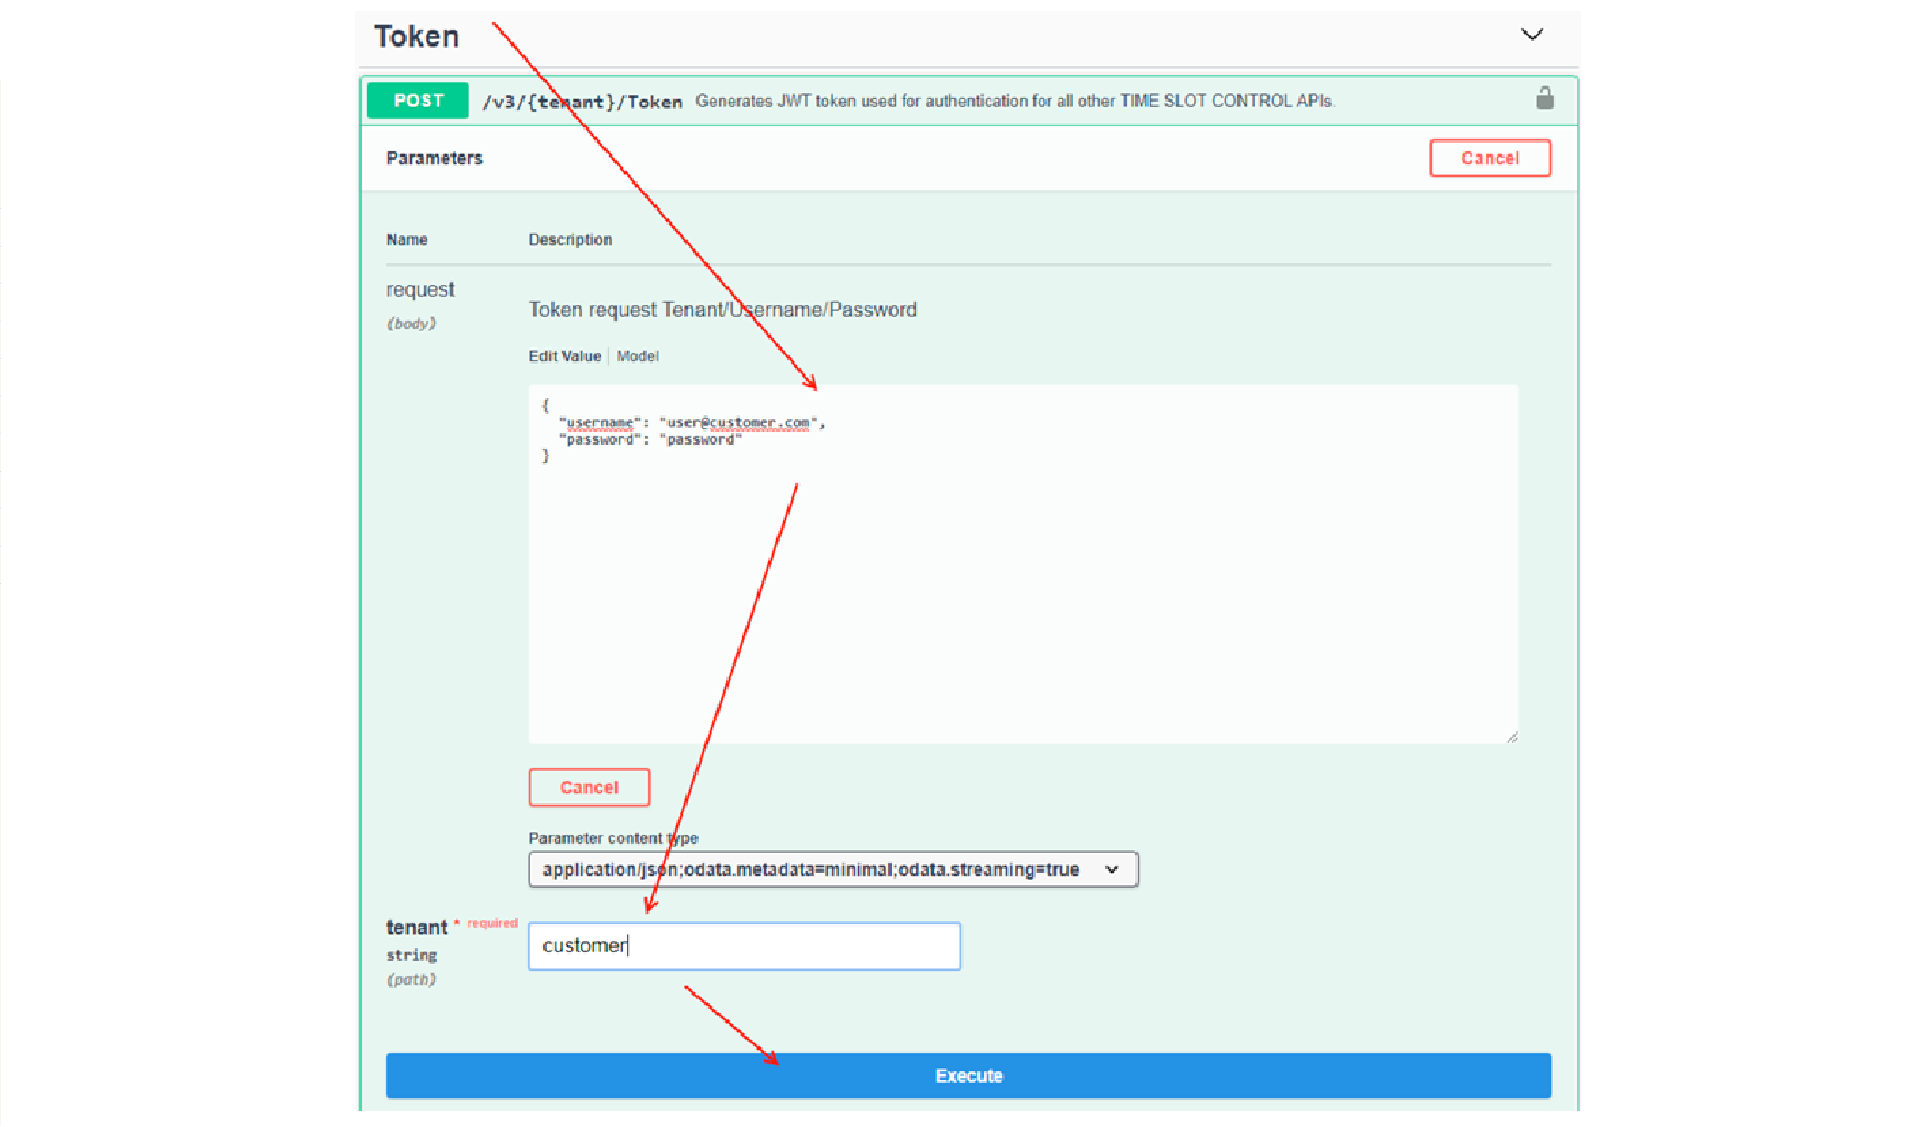Viewport: 1917px width, 1127px height.
Task: Click the 'request' parameter name
Action: coord(420,290)
